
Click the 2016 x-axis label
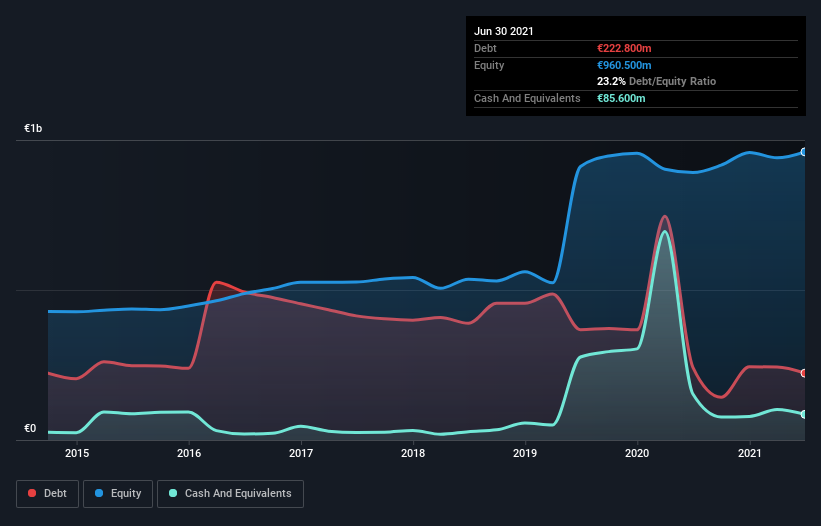point(189,453)
